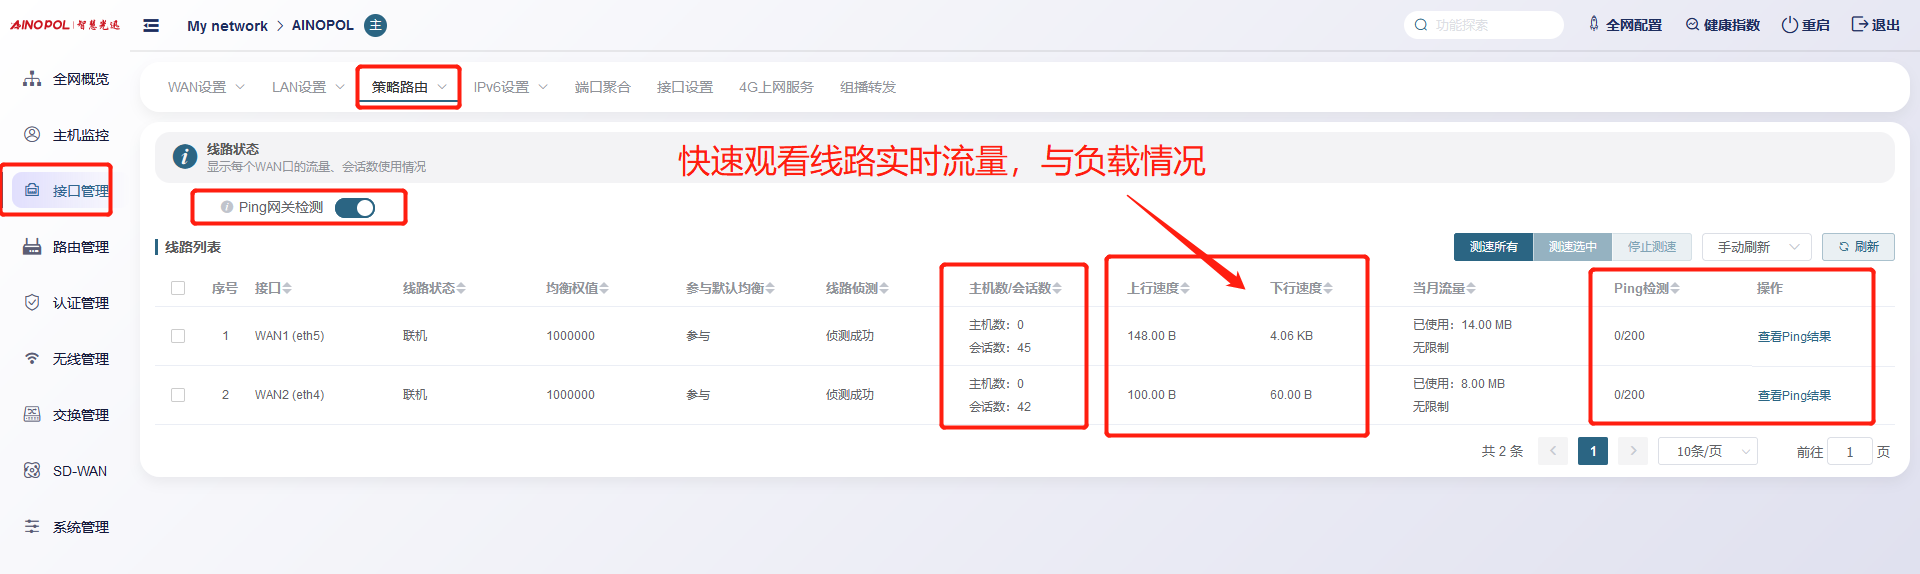
Task: Click 查看Ping结果 link for WAN1
Action: click(x=1794, y=337)
